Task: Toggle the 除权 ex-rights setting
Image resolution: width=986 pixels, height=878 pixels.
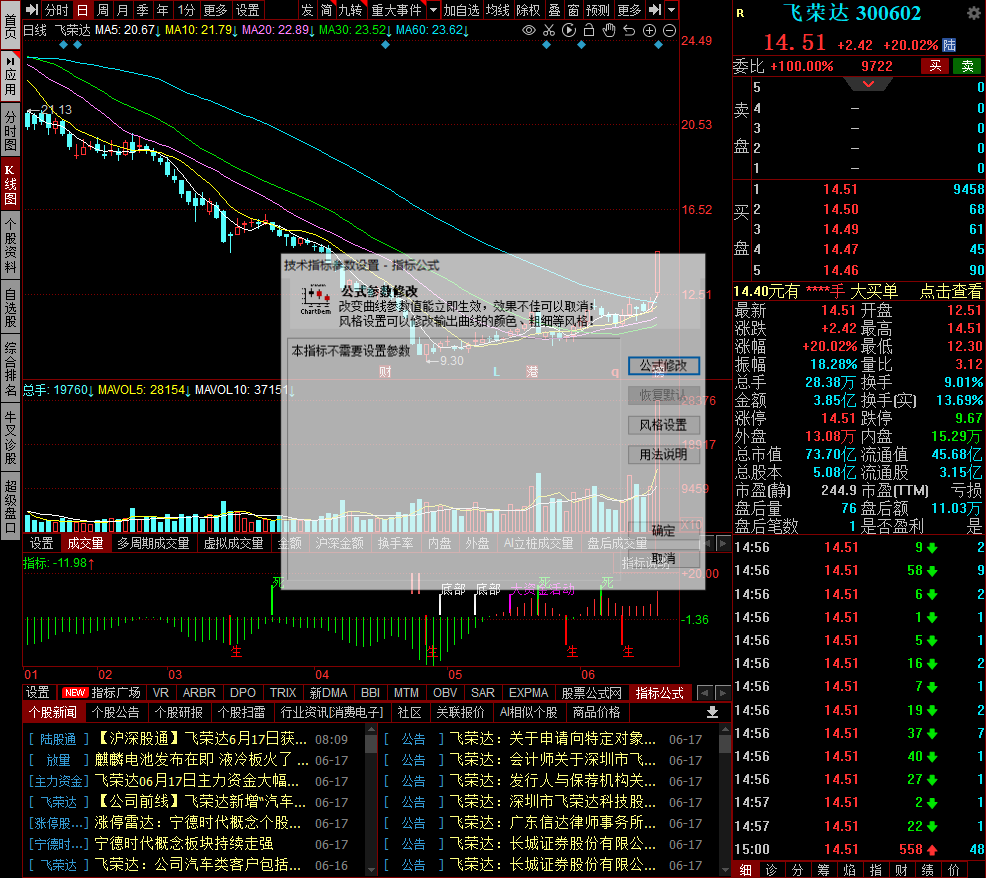Action: coord(528,10)
